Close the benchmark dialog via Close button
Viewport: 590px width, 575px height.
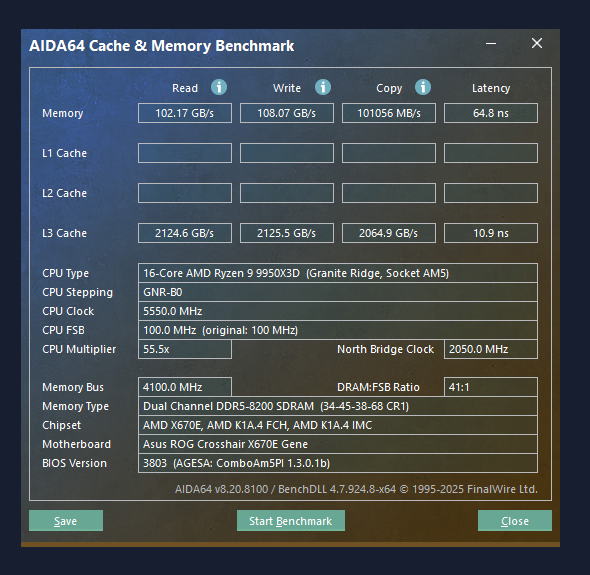pyautogui.click(x=515, y=520)
